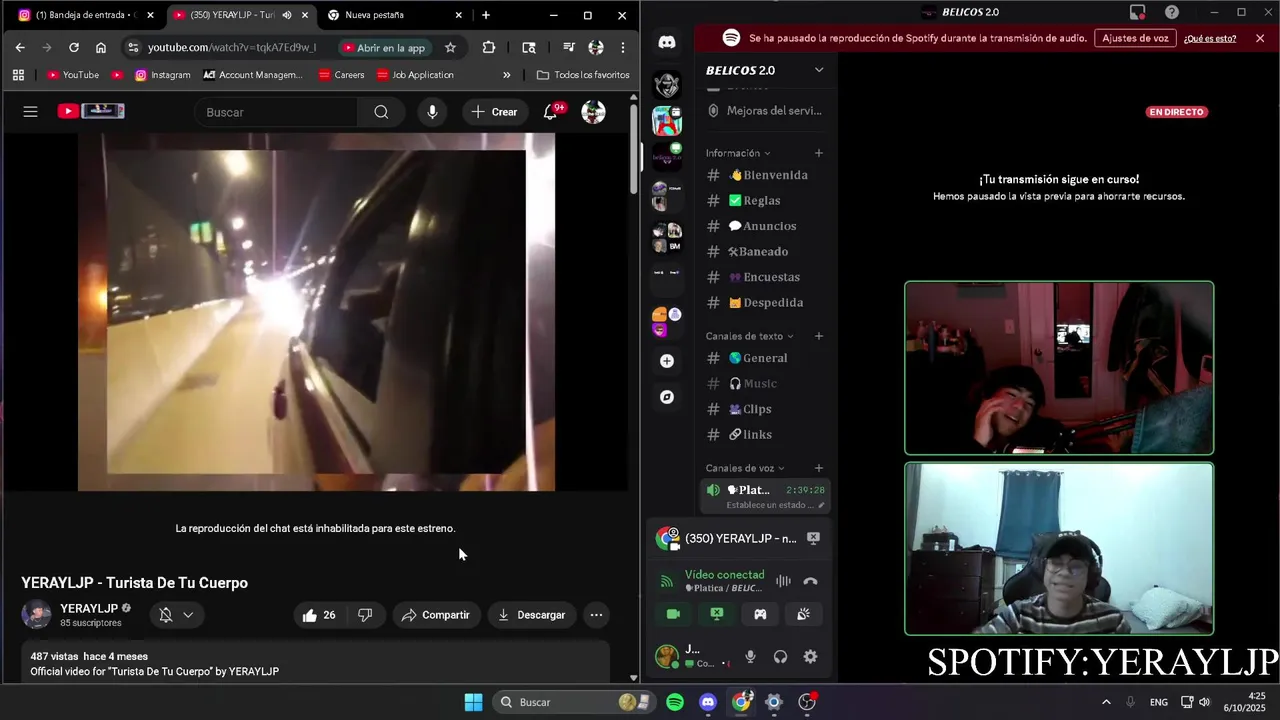Image resolution: width=1280 pixels, height=720 pixels.
Task: Open Chrome media controls icon
Action: [x=568, y=47]
